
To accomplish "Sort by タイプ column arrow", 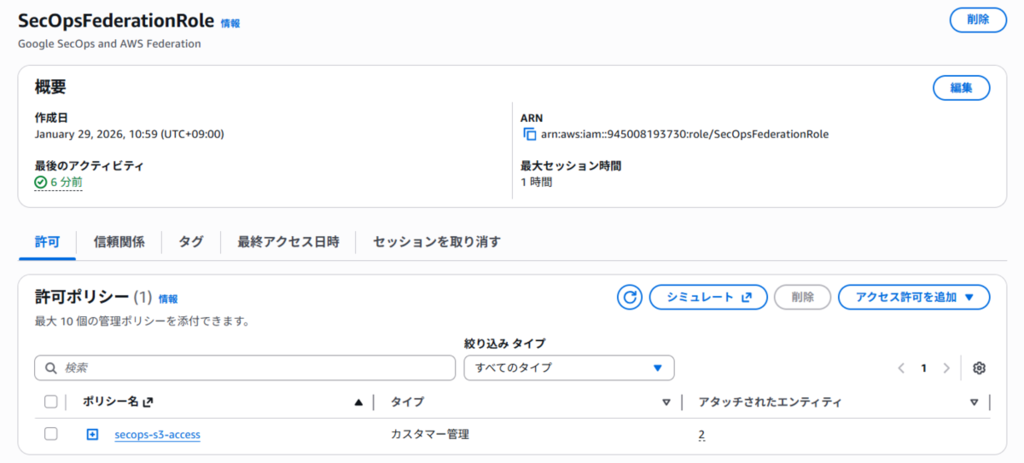I will pyautogui.click(x=666, y=402).
